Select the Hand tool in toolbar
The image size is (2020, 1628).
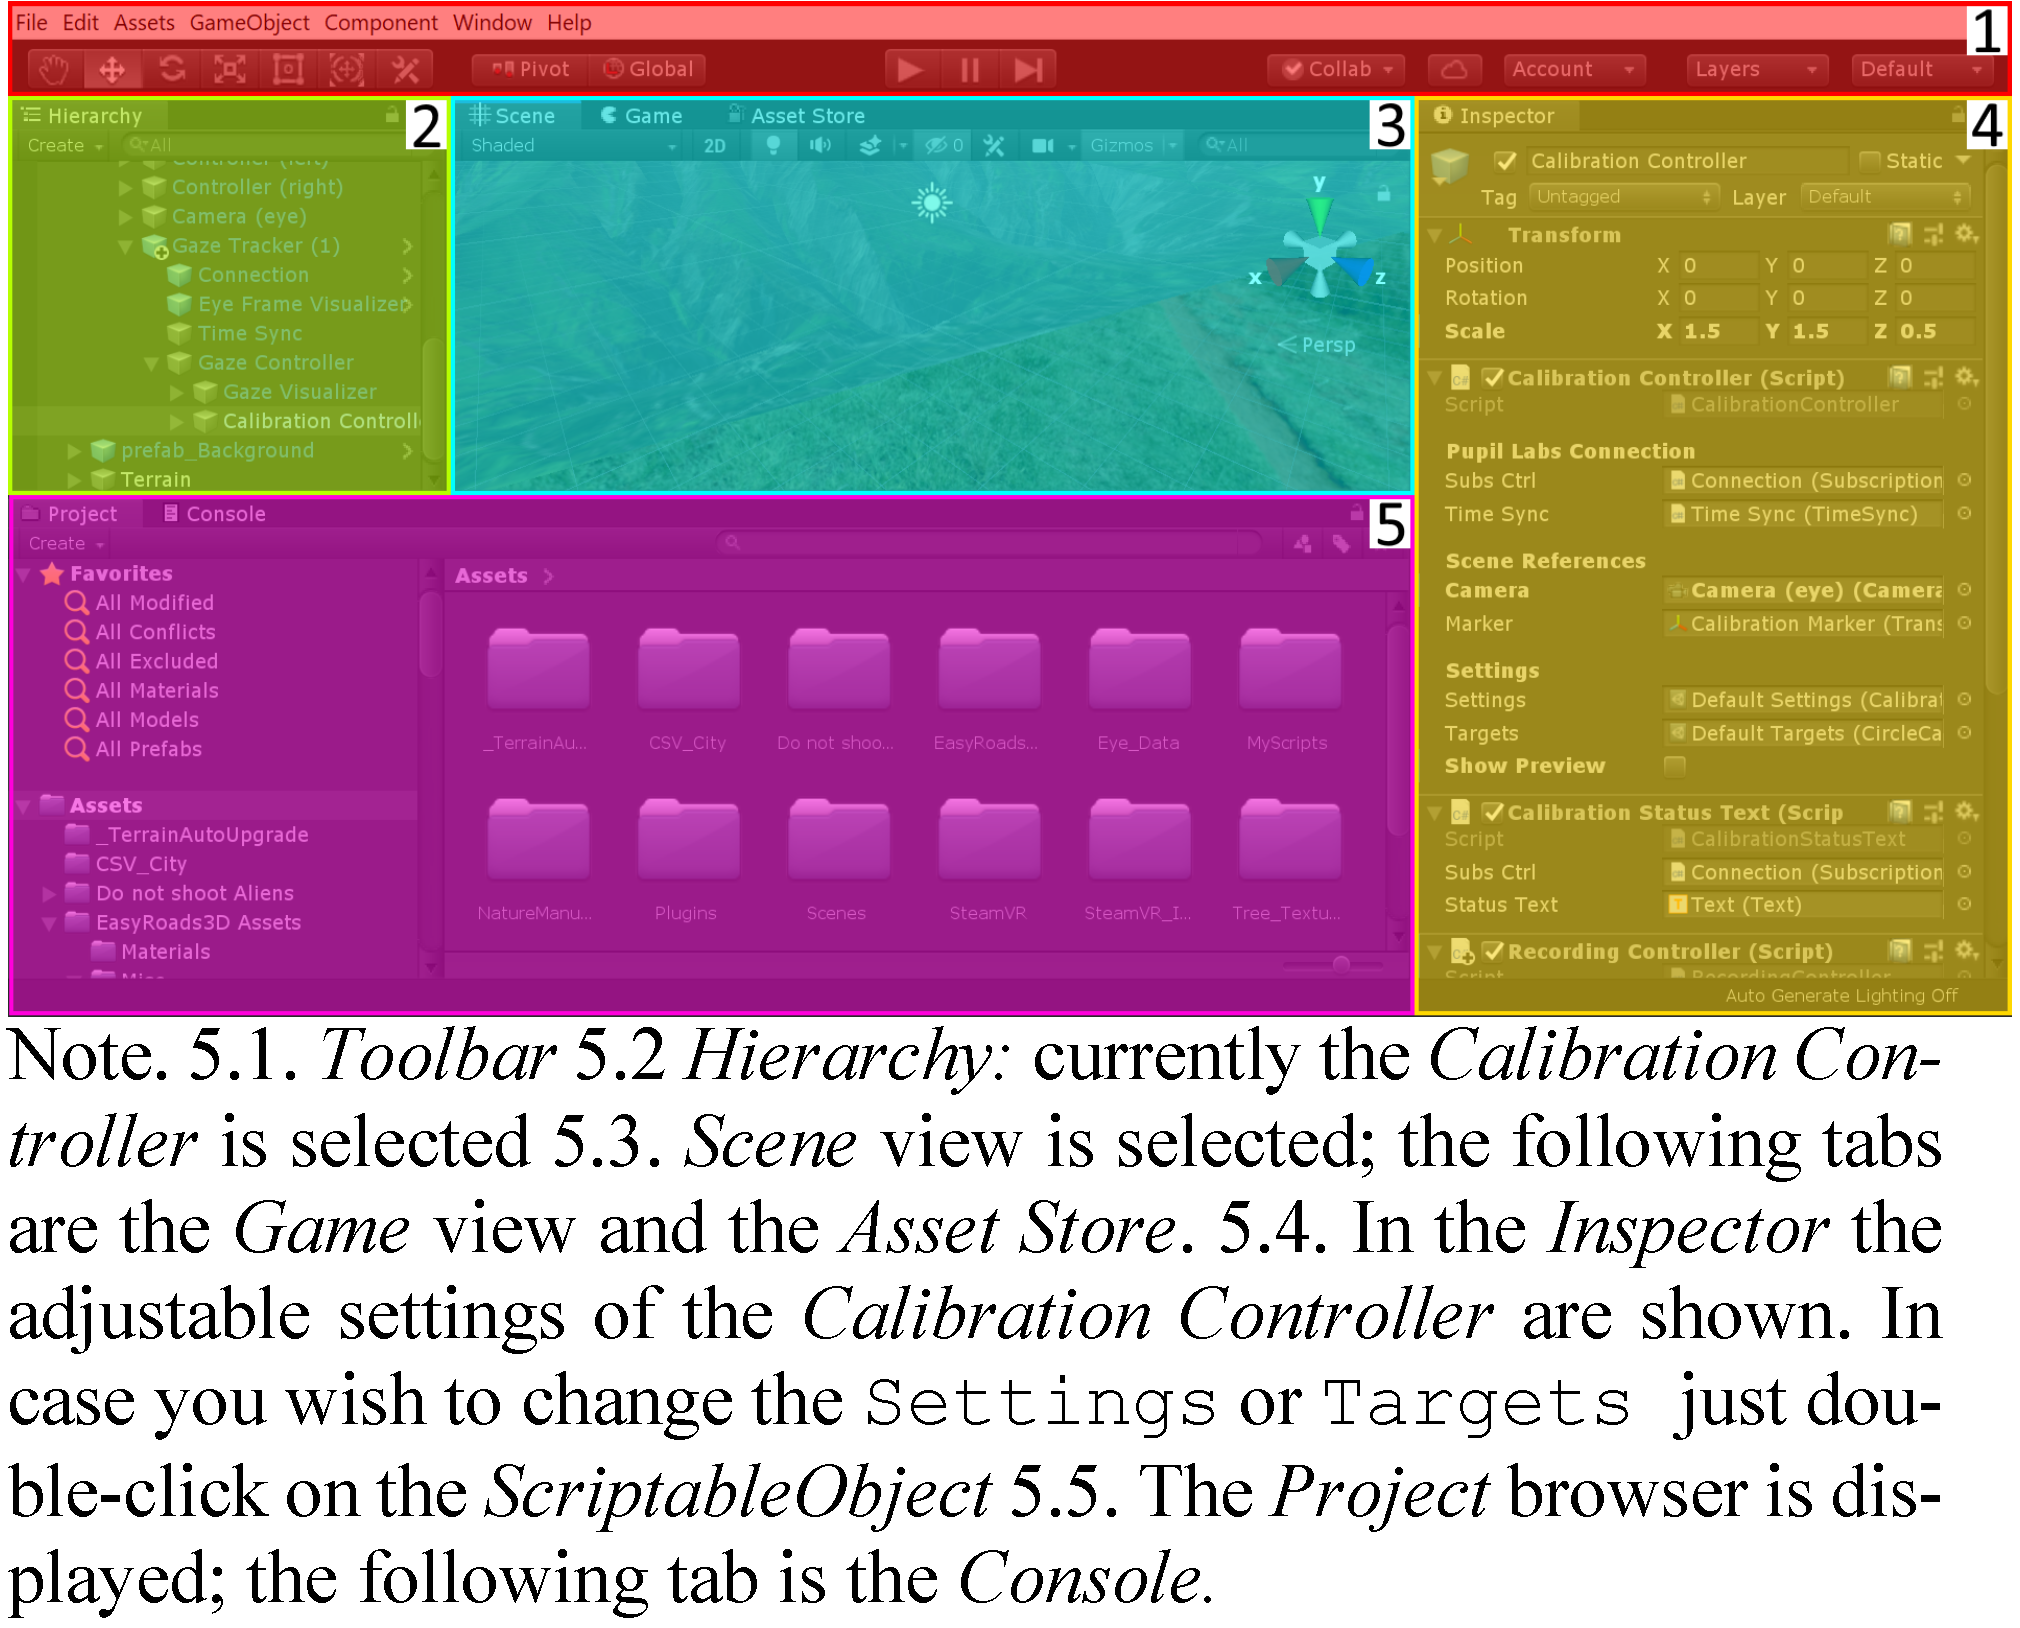coord(54,69)
